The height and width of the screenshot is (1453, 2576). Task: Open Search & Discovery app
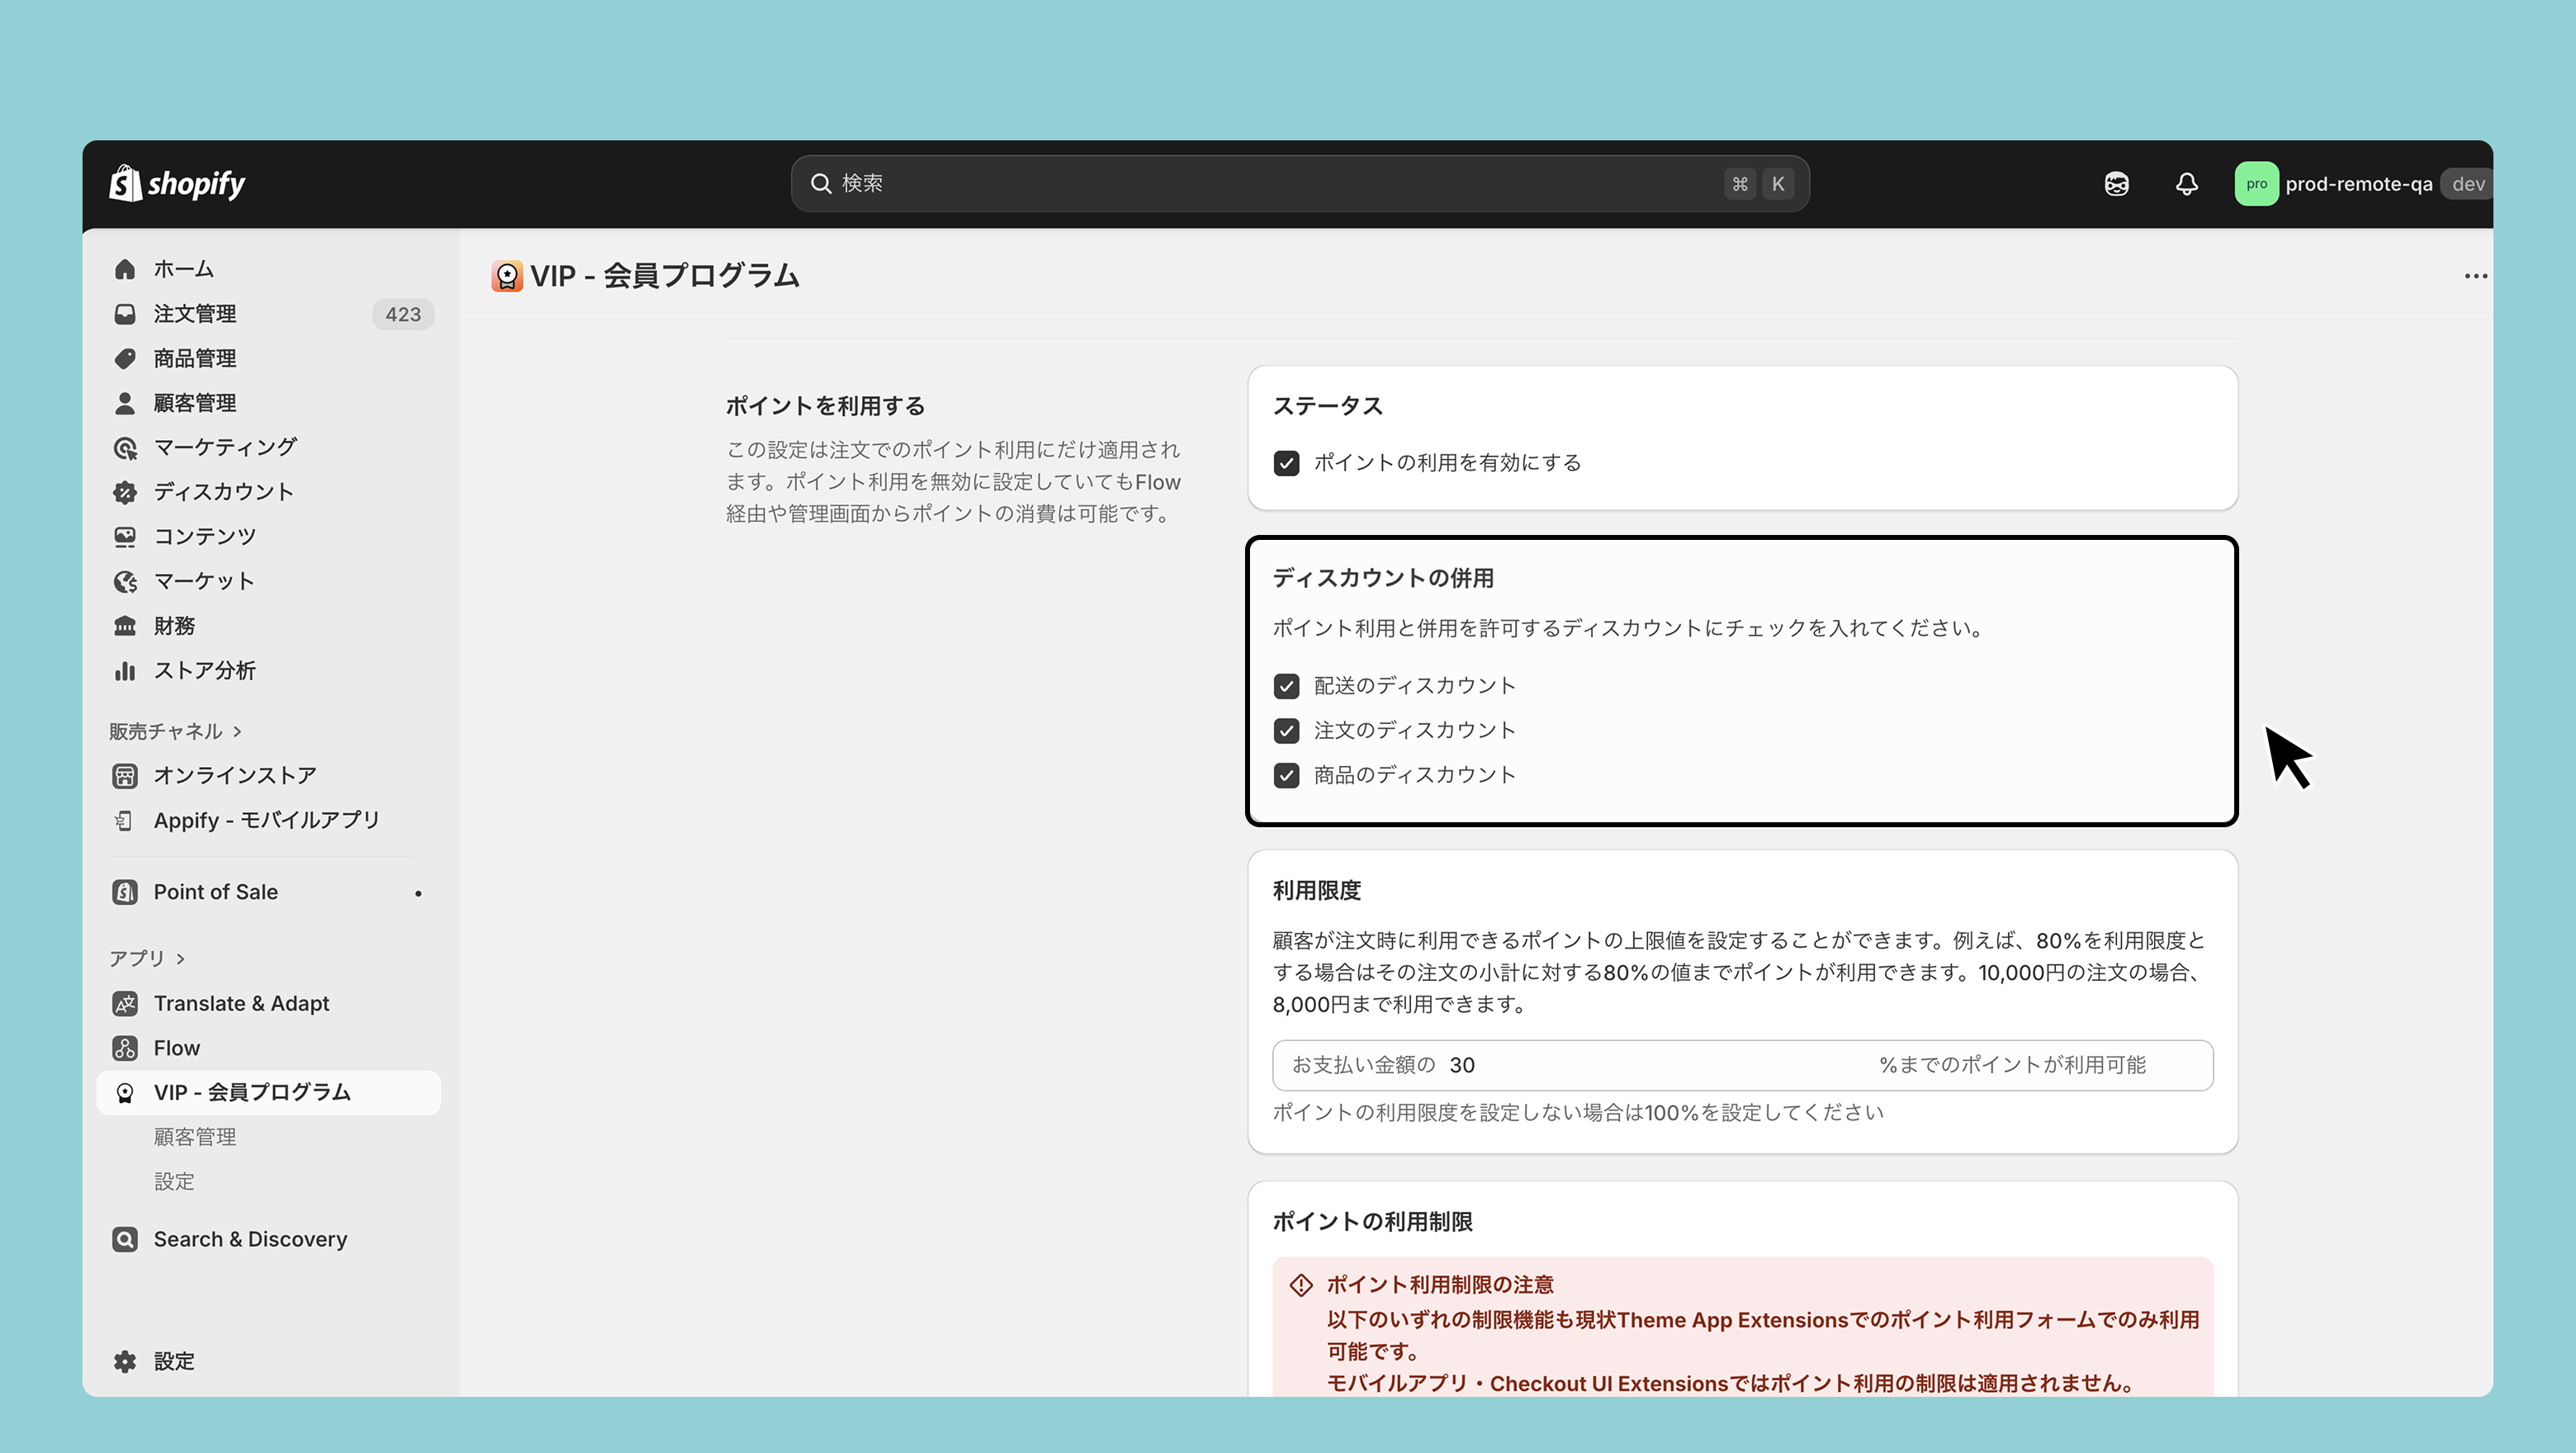[250, 1239]
